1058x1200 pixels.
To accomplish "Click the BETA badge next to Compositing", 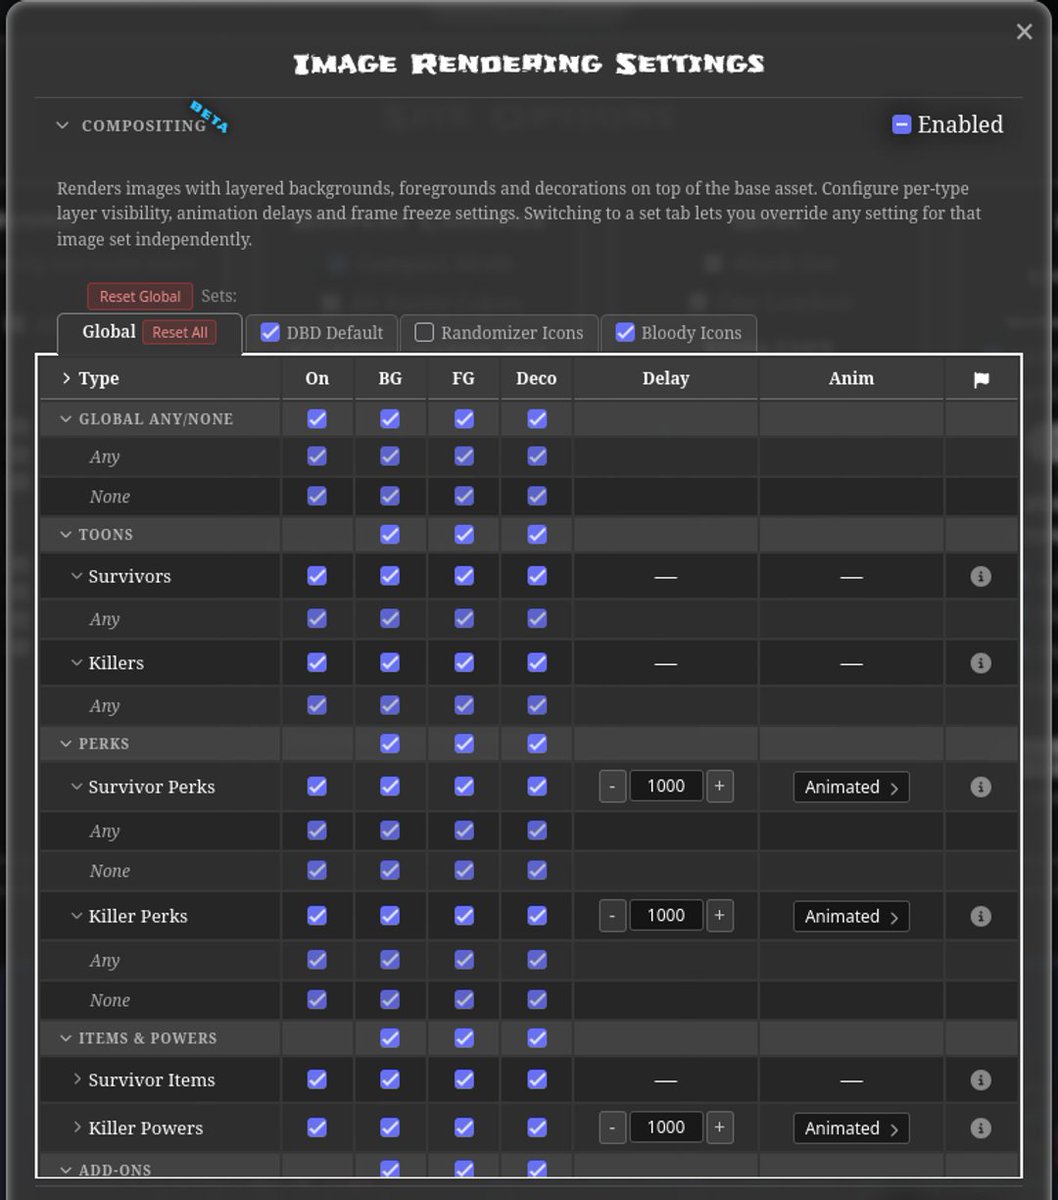I will 209,116.
